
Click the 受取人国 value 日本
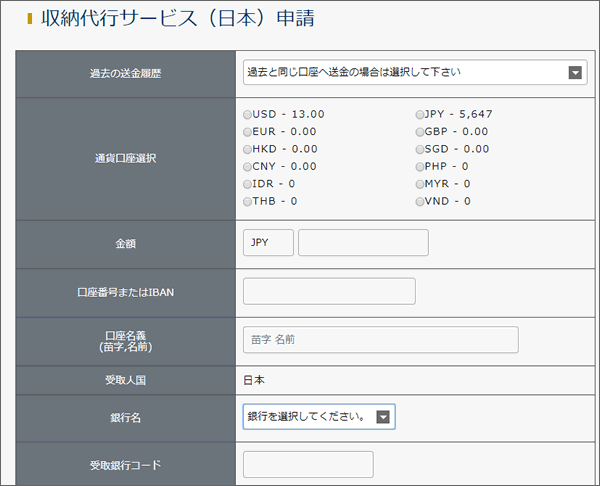point(254,380)
